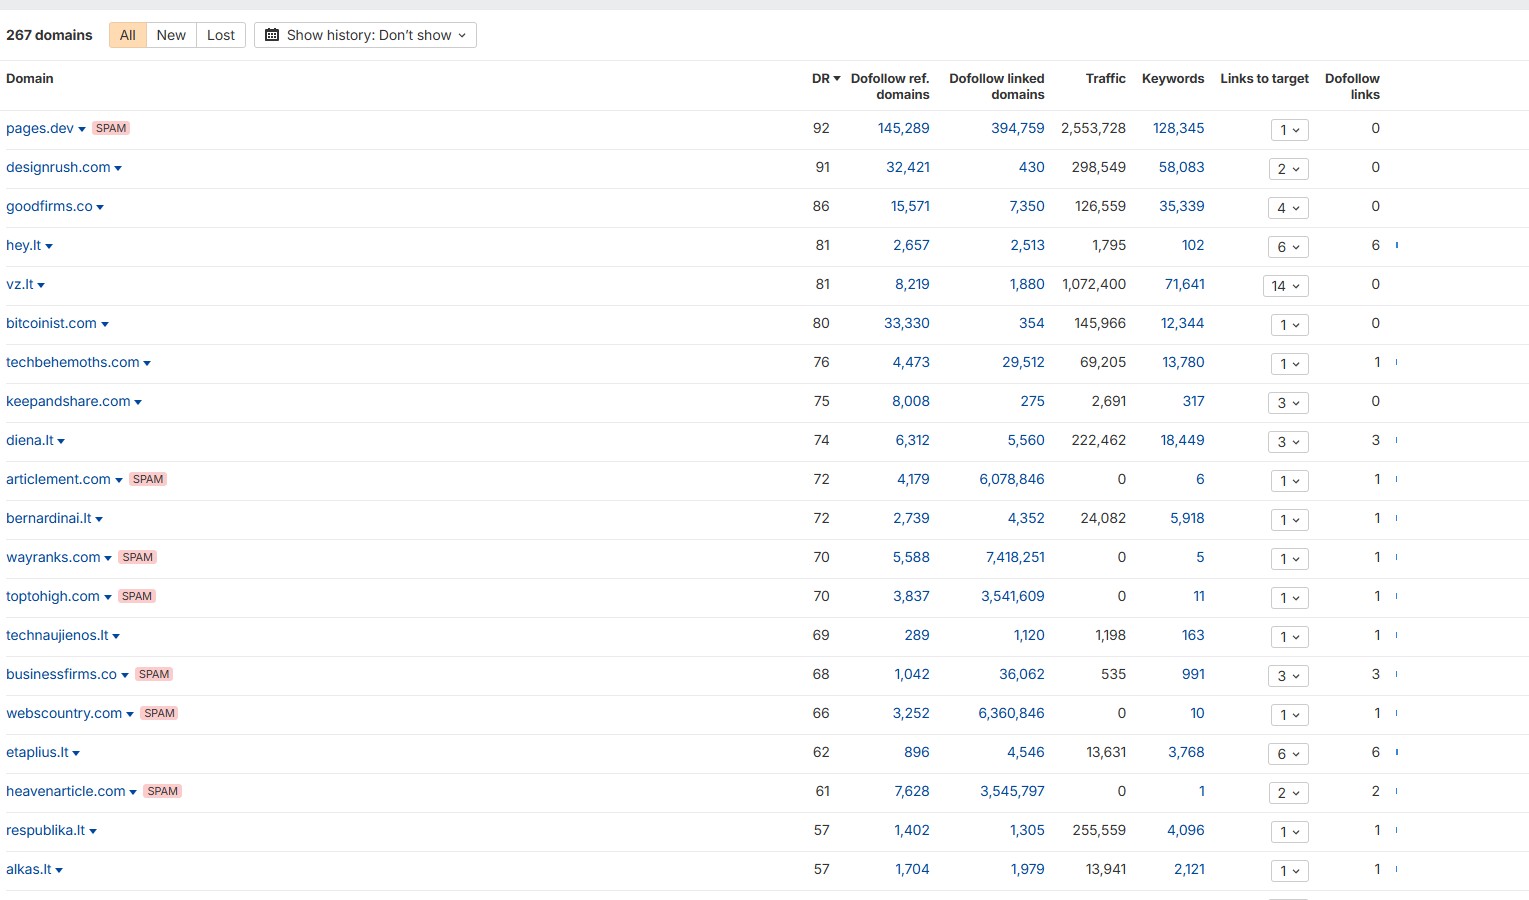1529x900 pixels.
Task: Click the SPAM badge next to pages.dev
Action: 111,128
